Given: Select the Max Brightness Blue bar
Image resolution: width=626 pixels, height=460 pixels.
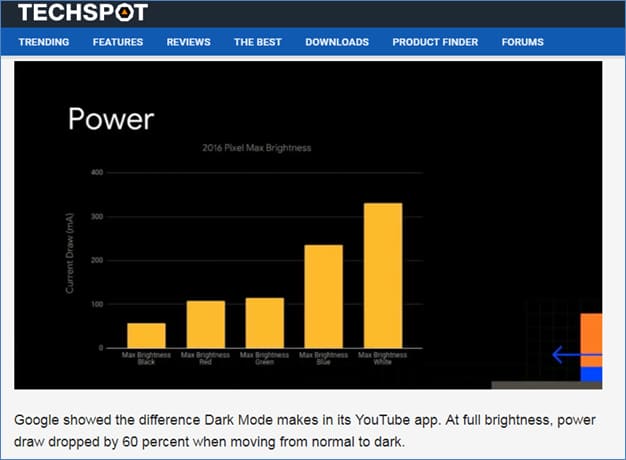Looking at the screenshot, I should point(323,296).
